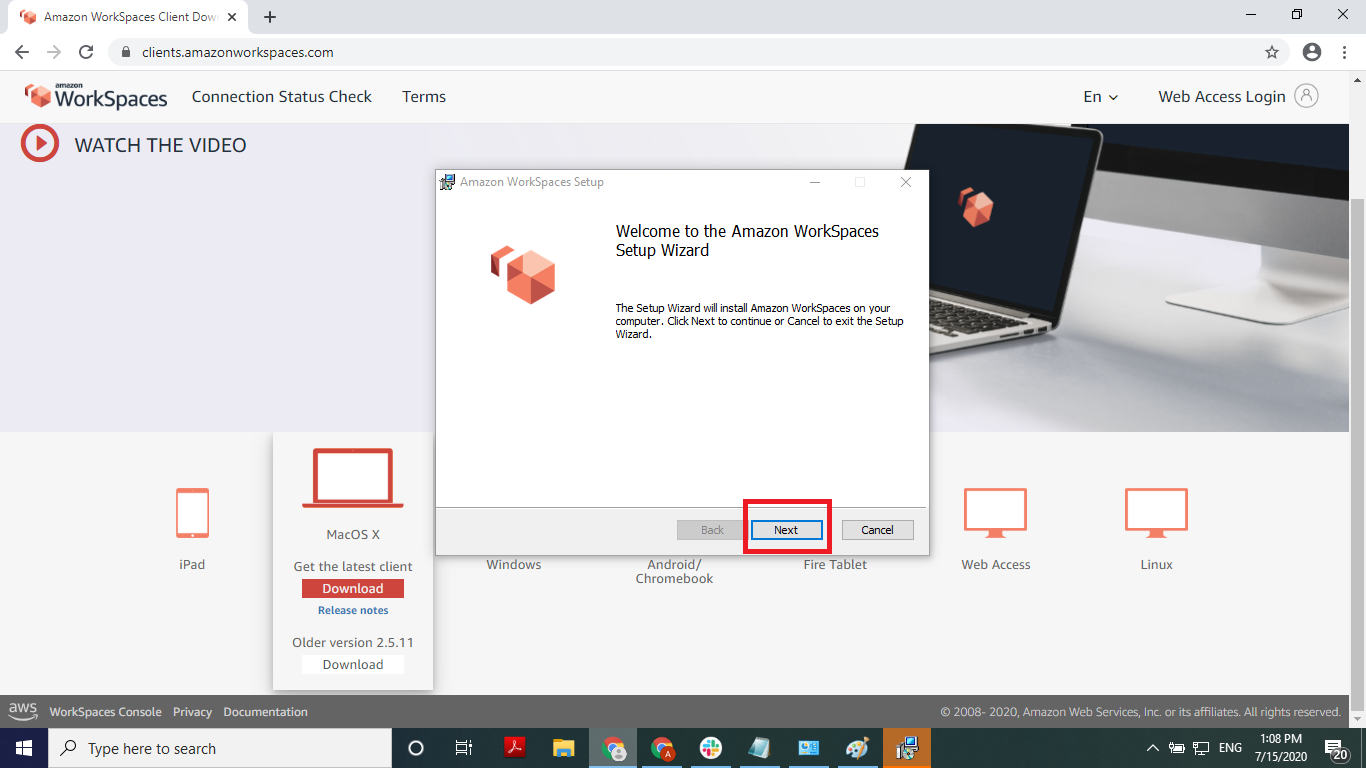Open WorkSpaces Console footer link
The image size is (1366, 768).
click(105, 712)
